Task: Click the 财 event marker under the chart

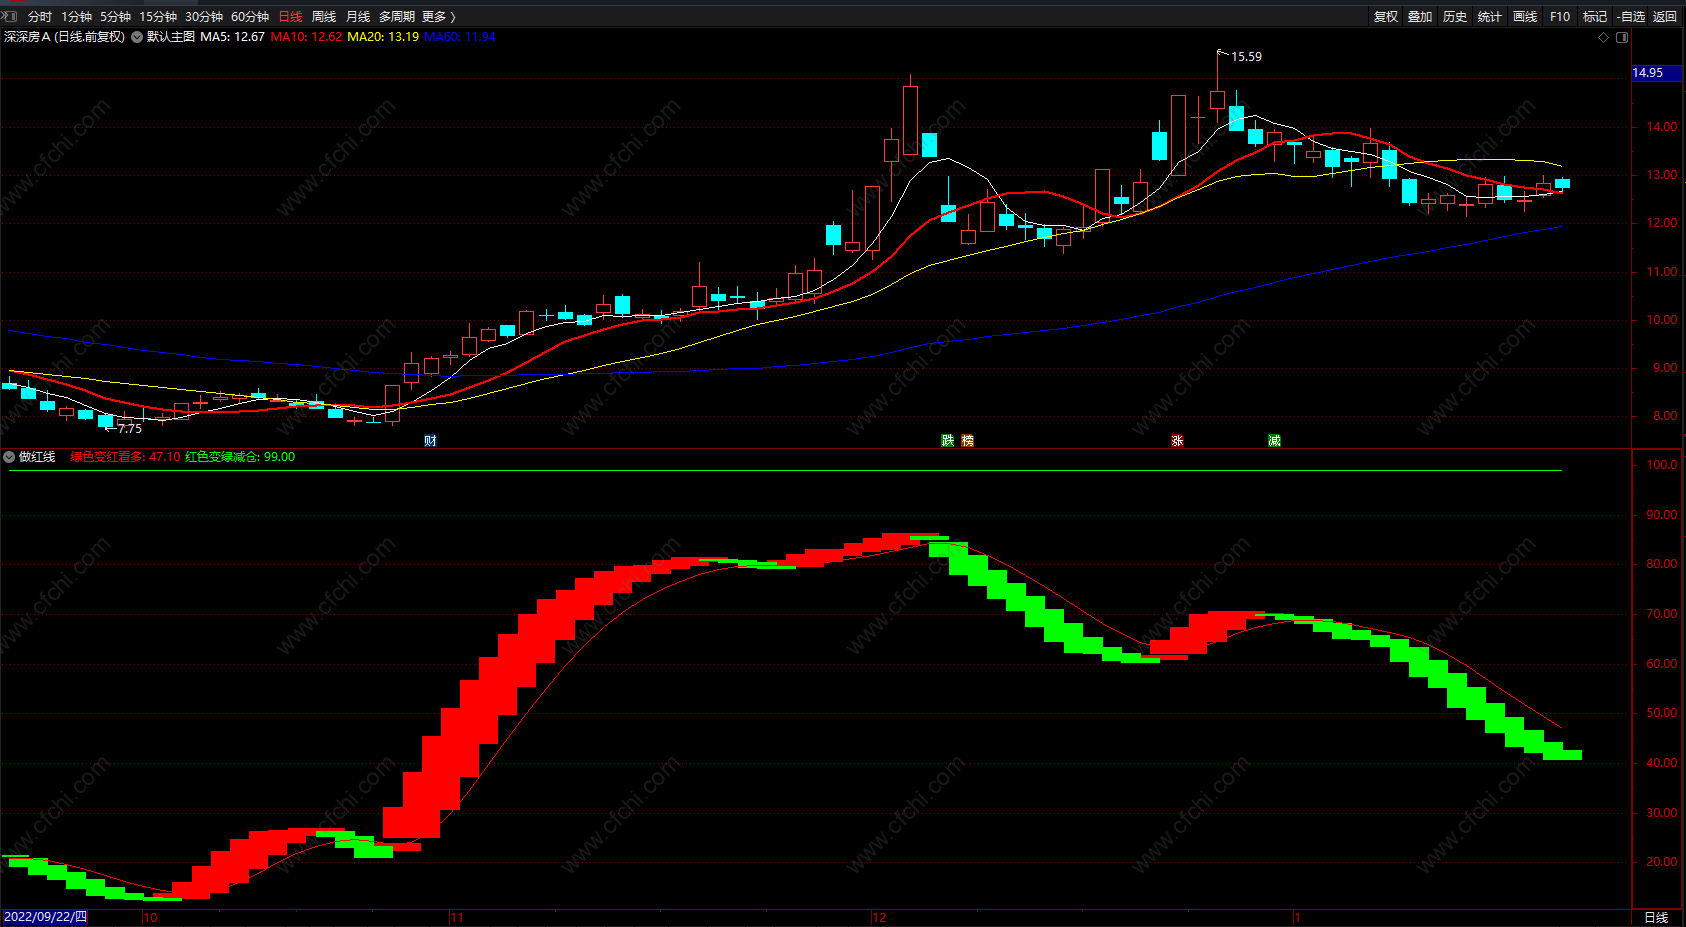Action: (x=430, y=440)
